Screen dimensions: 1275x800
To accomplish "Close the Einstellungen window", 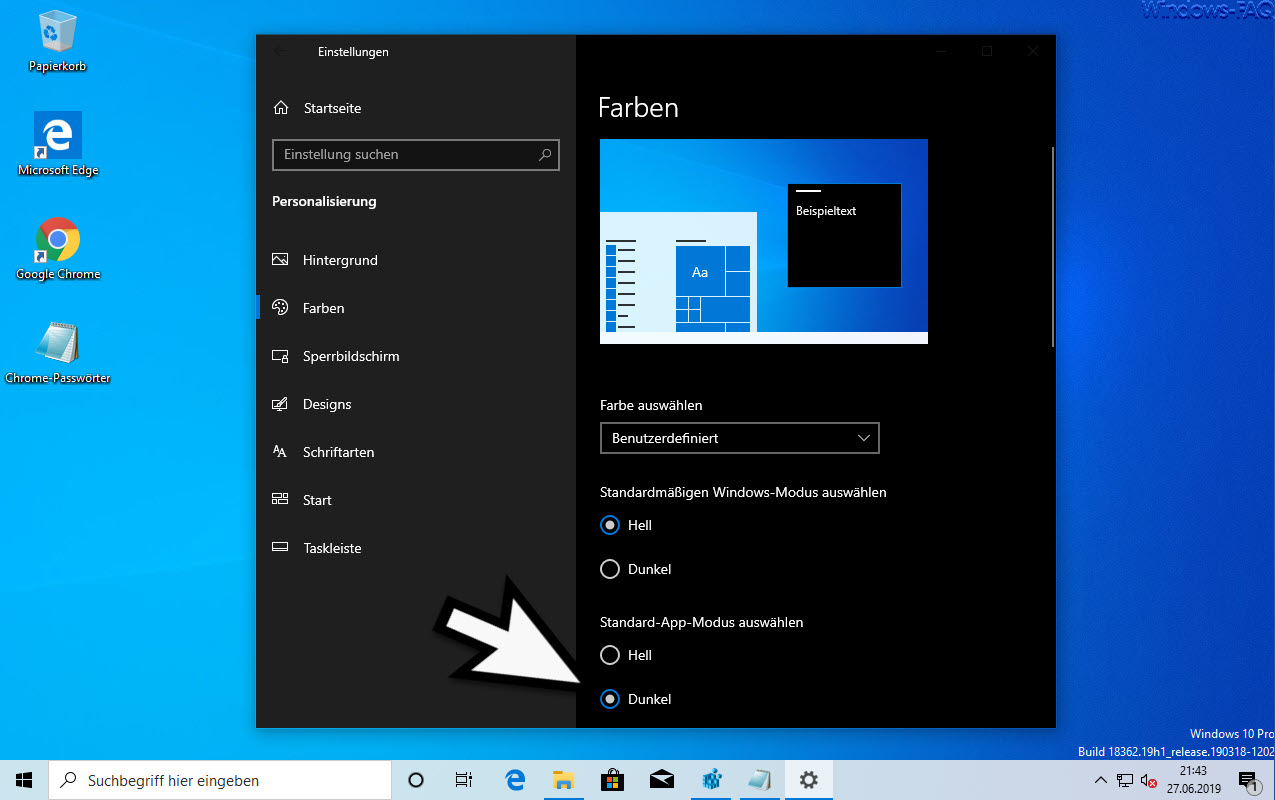I will pyautogui.click(x=1033, y=51).
